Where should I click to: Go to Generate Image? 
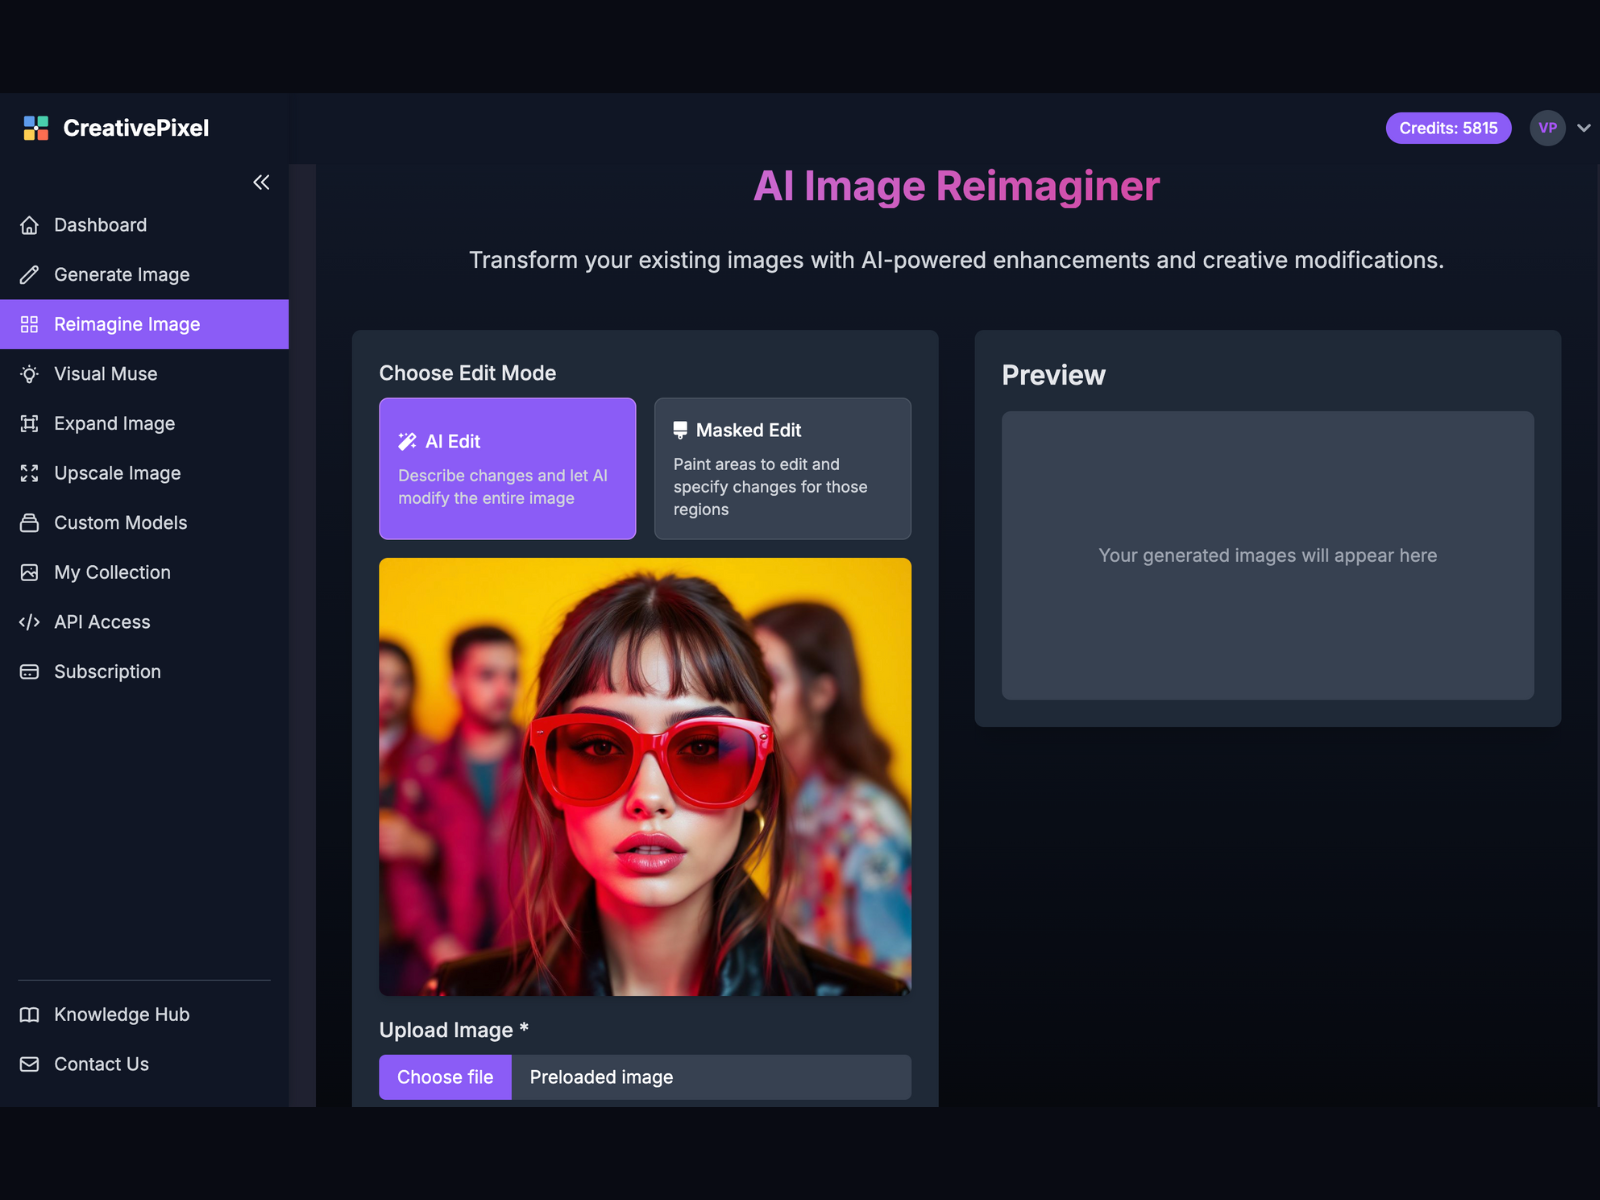tap(144, 275)
